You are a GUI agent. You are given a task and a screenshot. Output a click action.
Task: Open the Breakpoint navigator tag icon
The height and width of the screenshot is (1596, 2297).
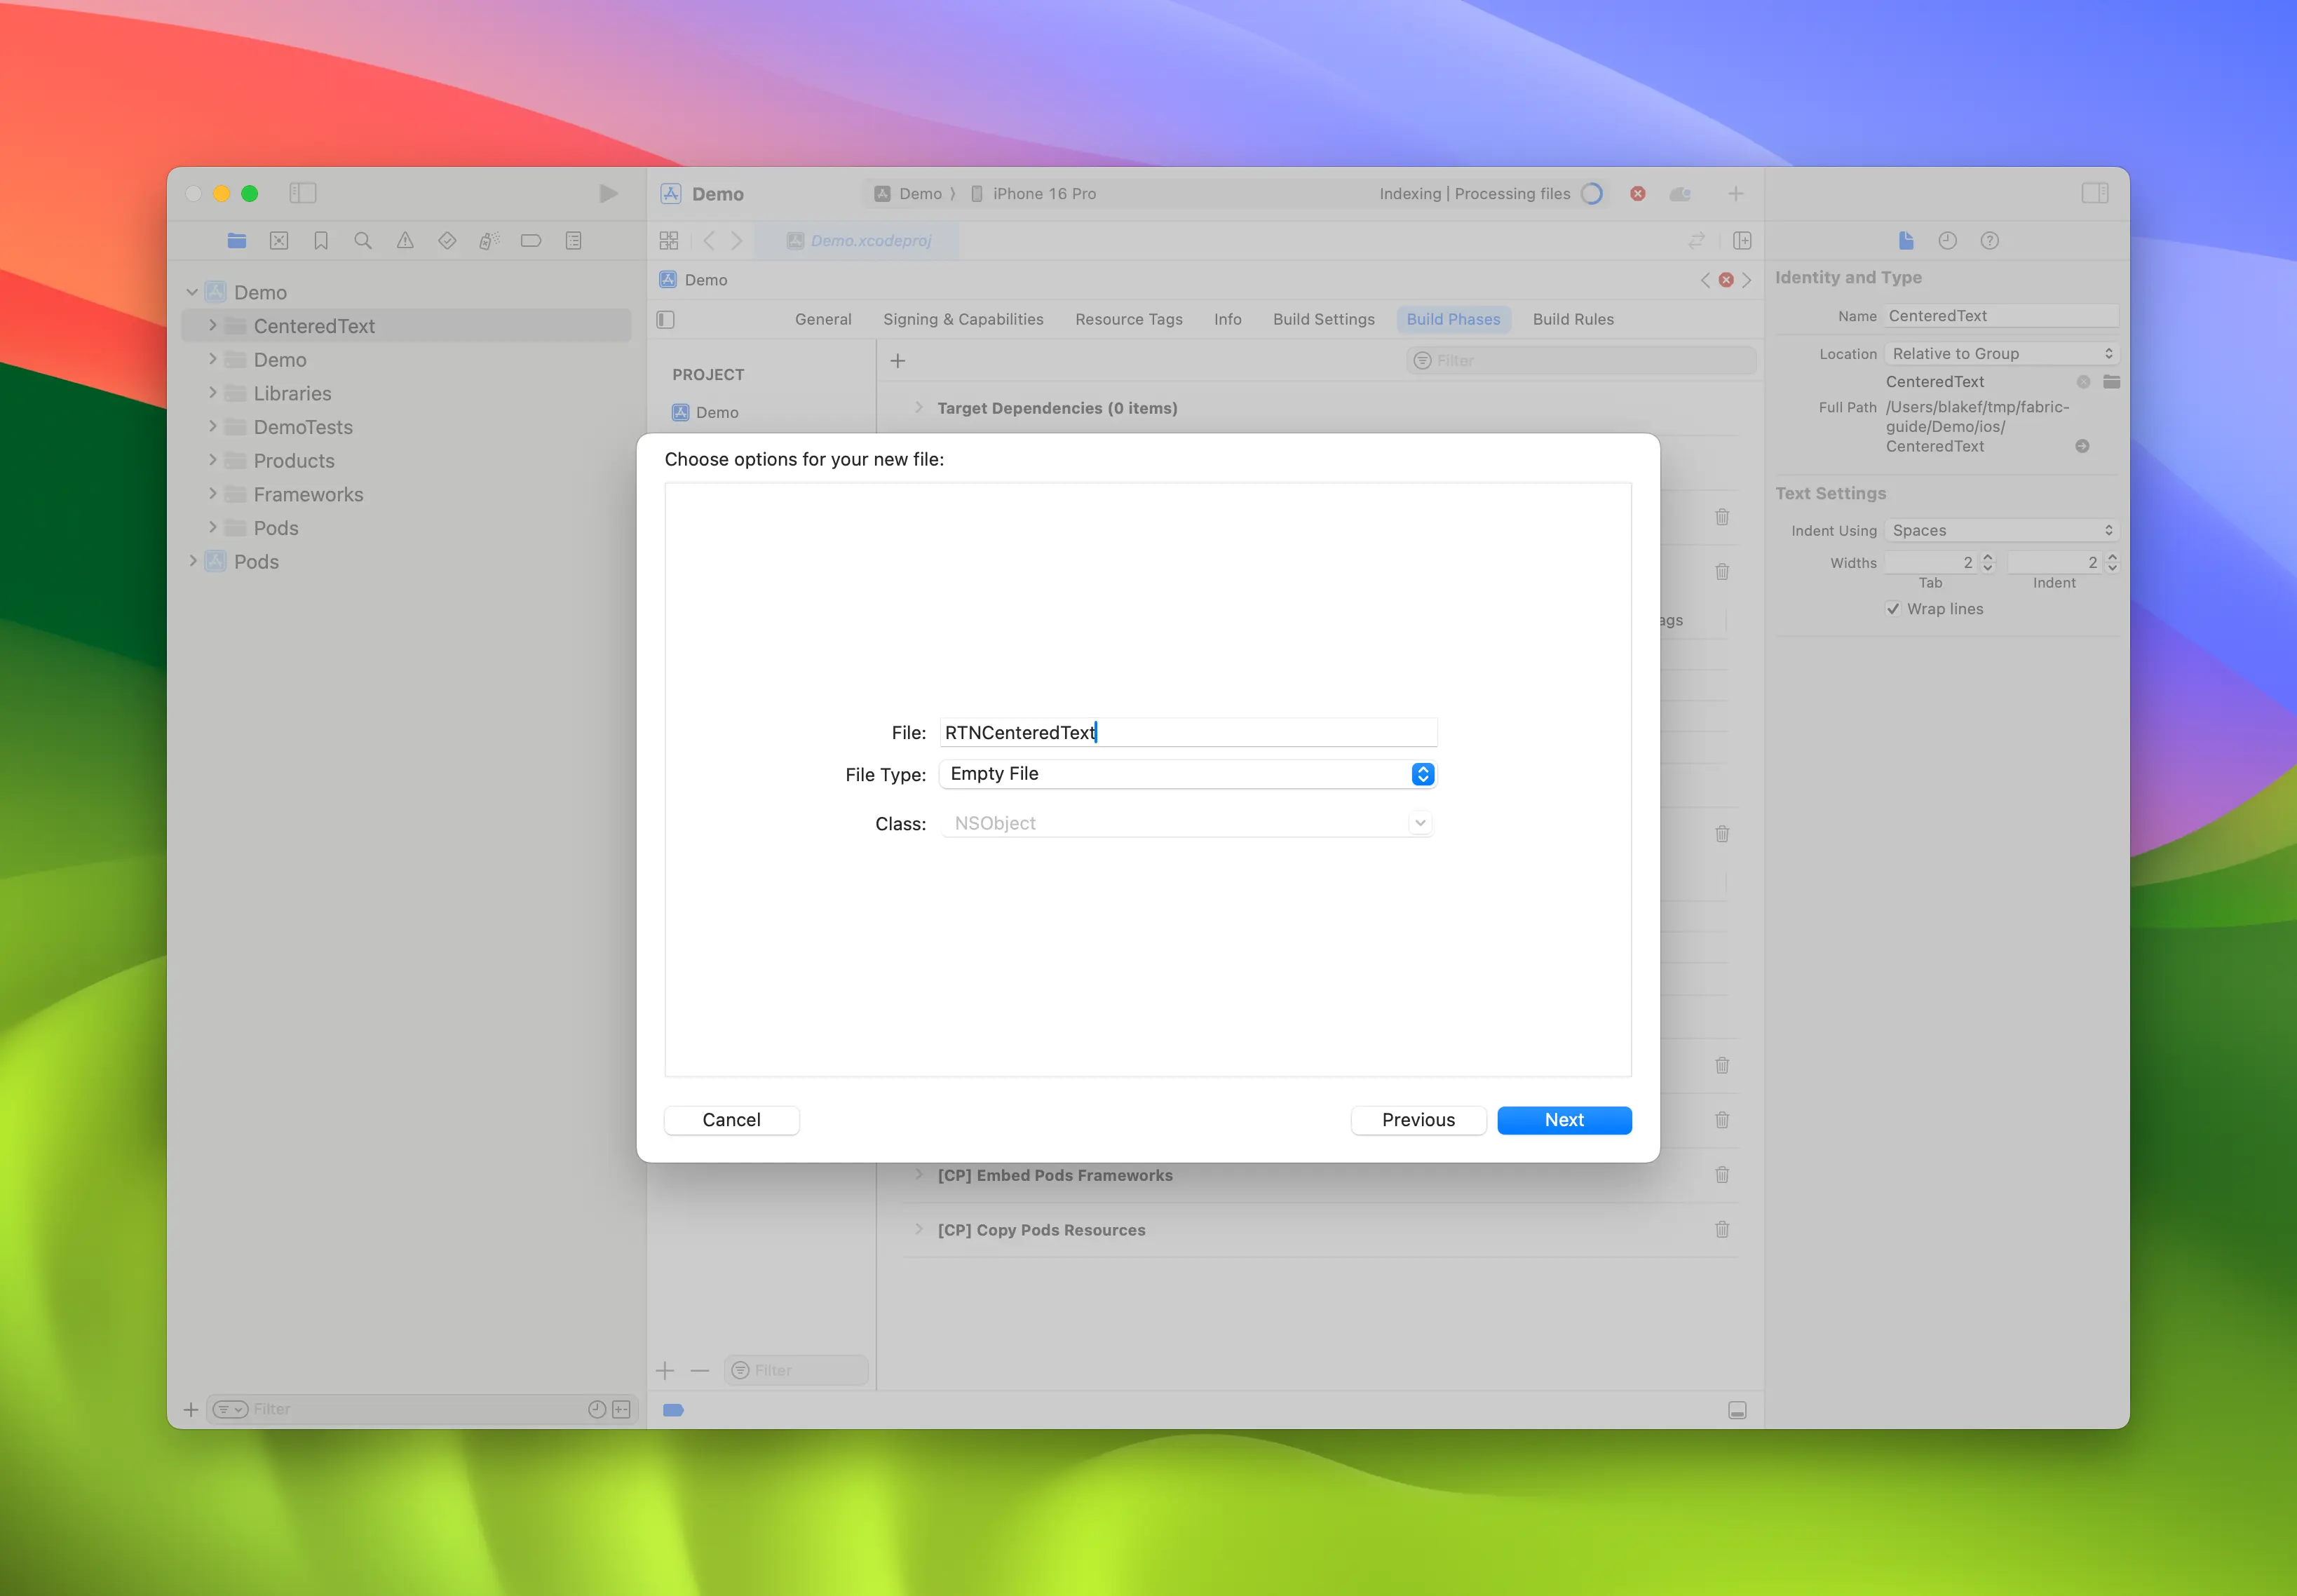pyautogui.click(x=531, y=240)
